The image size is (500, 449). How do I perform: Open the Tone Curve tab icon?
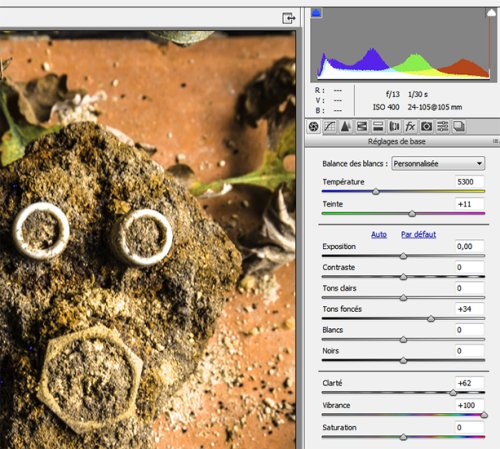click(330, 127)
